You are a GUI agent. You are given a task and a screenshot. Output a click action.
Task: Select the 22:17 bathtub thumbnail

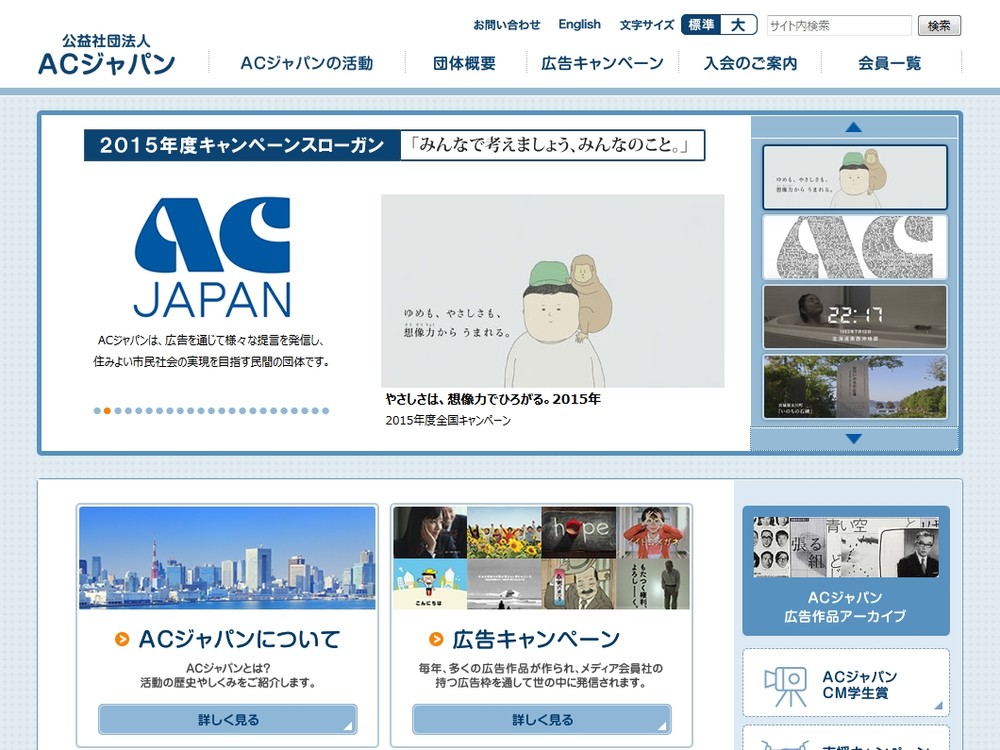tap(854, 317)
